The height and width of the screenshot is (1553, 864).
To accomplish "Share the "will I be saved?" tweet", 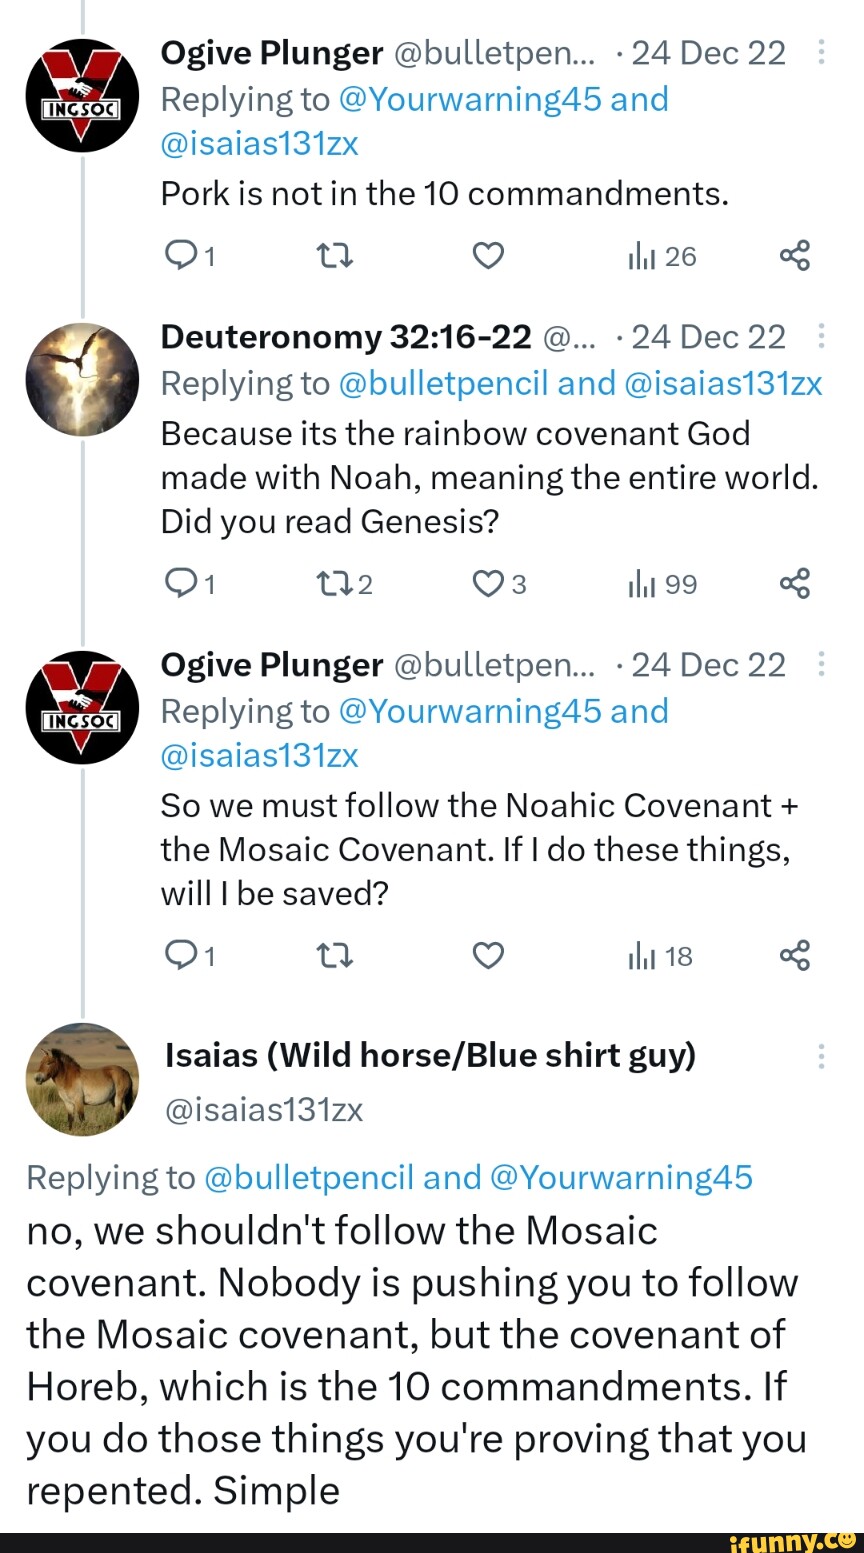I will click(x=794, y=955).
